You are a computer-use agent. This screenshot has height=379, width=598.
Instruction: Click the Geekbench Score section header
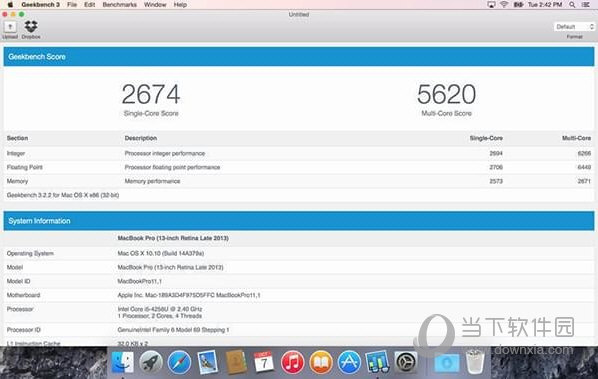[x=299, y=56]
